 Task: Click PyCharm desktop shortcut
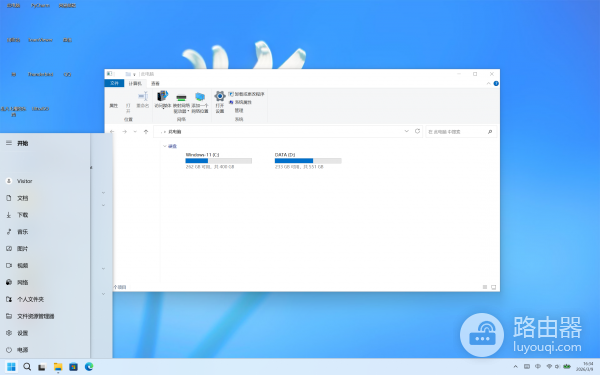(40, 6)
